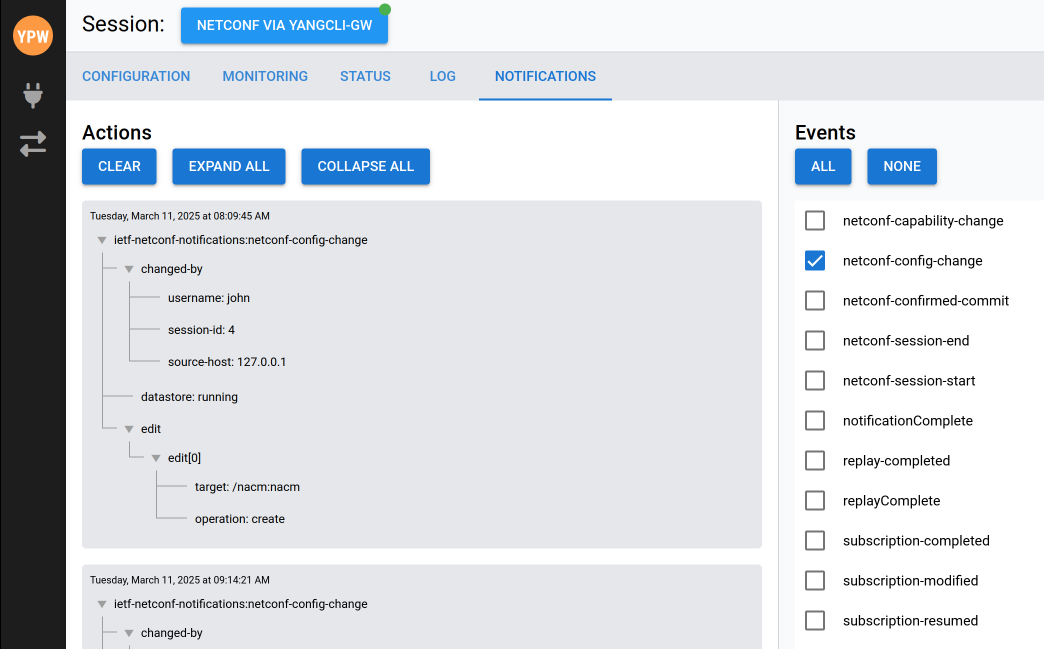Click the transfer arrows sidebar icon
The width and height of the screenshot is (1044, 649).
click(33, 144)
